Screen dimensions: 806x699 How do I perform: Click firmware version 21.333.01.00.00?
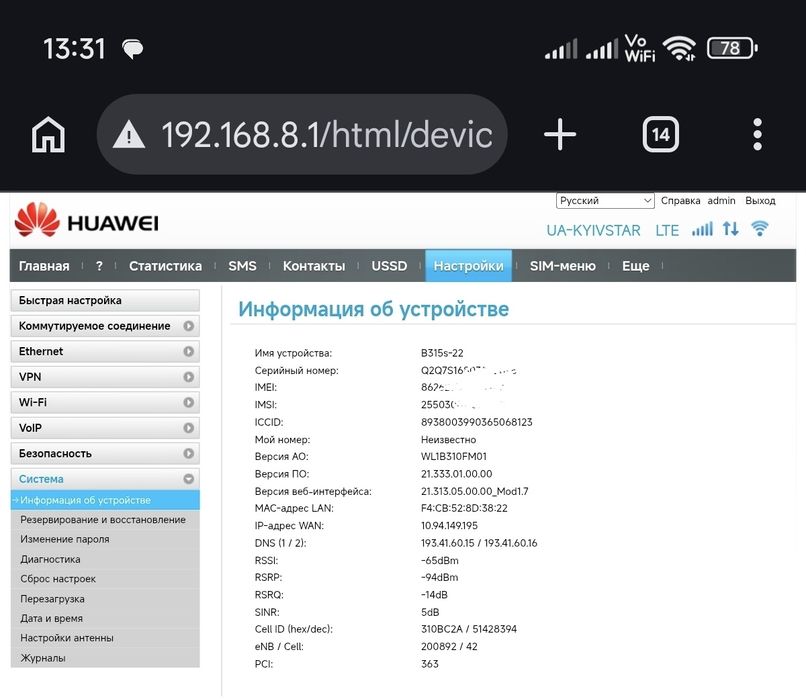point(456,474)
